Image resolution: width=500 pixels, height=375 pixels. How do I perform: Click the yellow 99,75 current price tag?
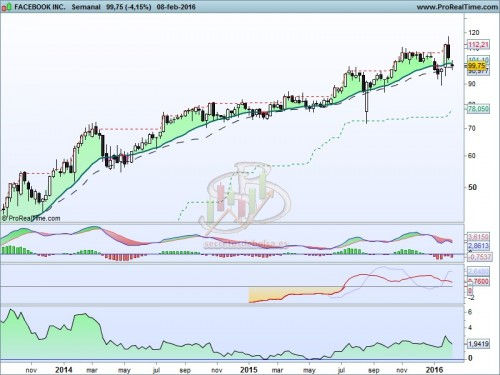(x=477, y=66)
